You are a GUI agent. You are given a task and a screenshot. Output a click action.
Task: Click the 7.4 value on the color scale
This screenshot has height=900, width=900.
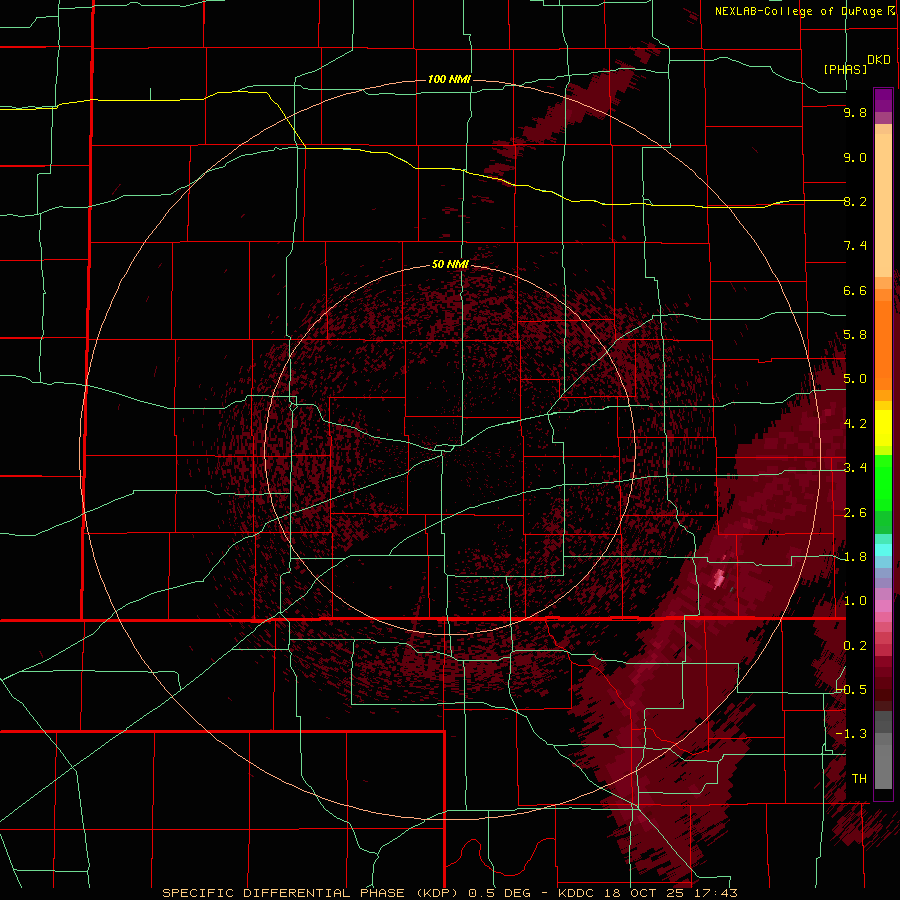[855, 246]
